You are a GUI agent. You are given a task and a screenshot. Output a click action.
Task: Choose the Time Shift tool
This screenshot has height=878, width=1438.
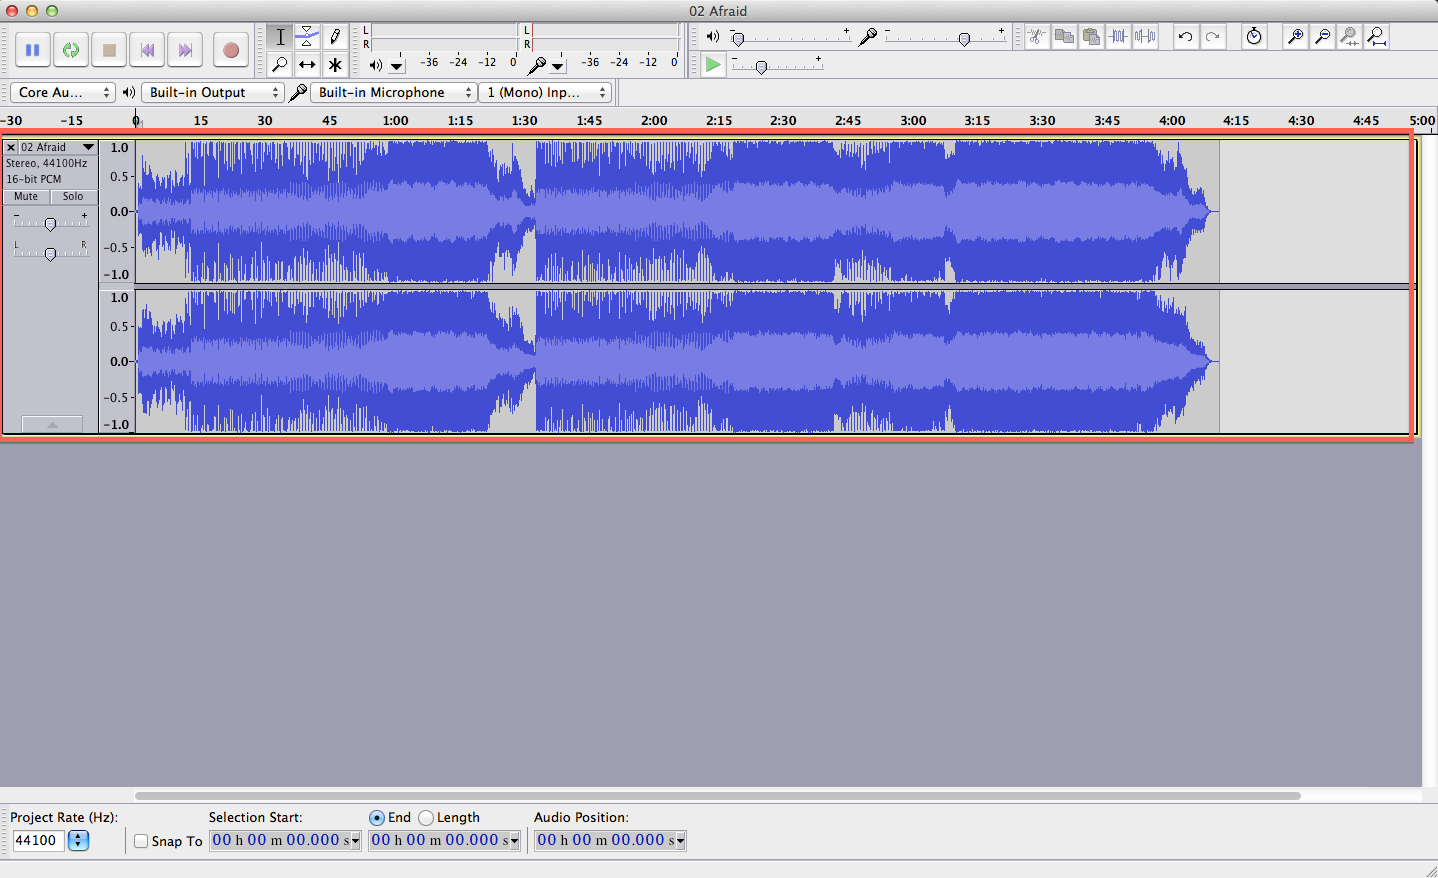[307, 64]
